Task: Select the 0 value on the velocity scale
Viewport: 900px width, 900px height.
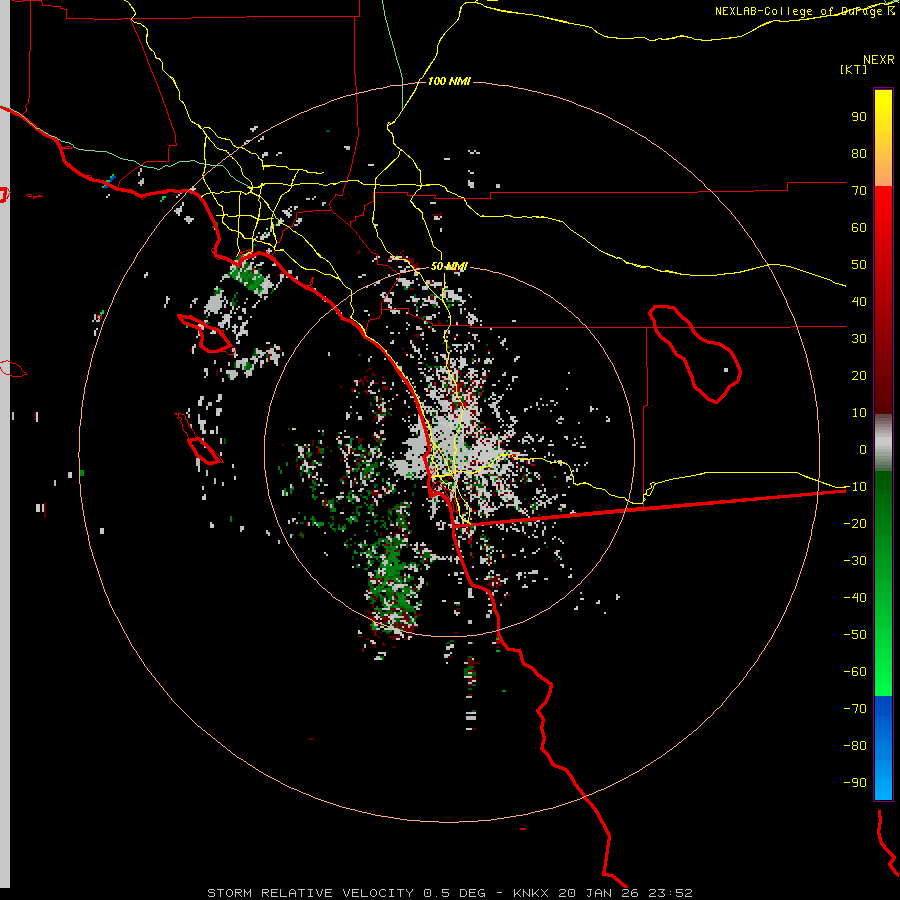Action: (x=863, y=450)
